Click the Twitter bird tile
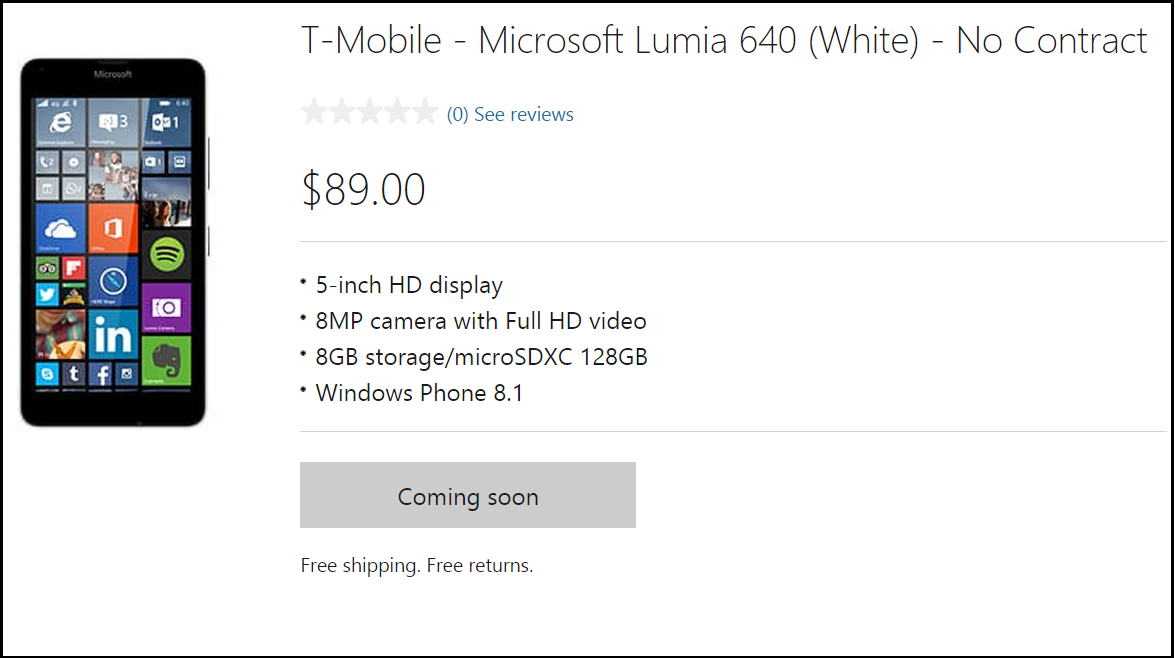The height and width of the screenshot is (658, 1175). pos(47,294)
